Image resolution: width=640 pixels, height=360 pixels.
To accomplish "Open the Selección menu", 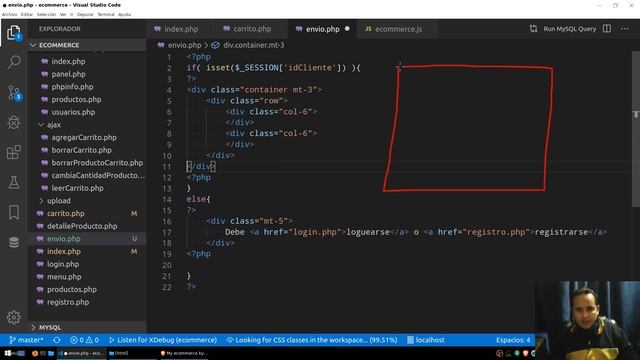I will [x=46, y=14].
